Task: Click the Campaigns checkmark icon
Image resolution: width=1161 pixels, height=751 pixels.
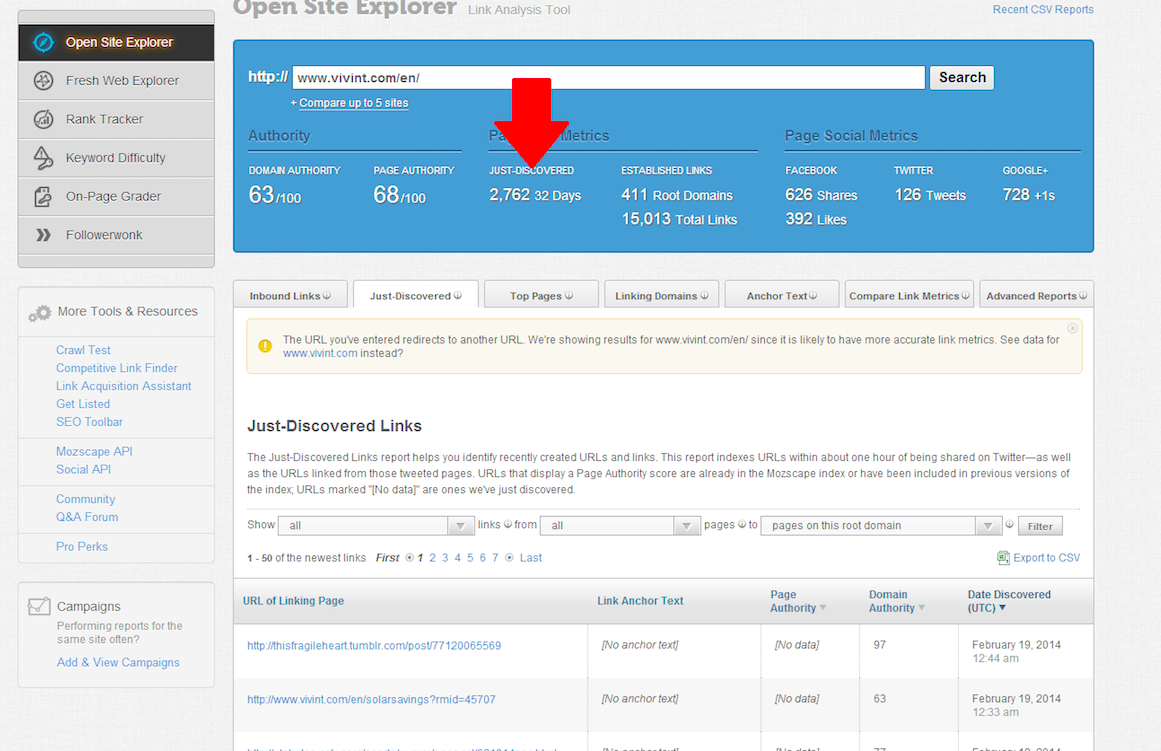Action: pyautogui.click(x=39, y=606)
